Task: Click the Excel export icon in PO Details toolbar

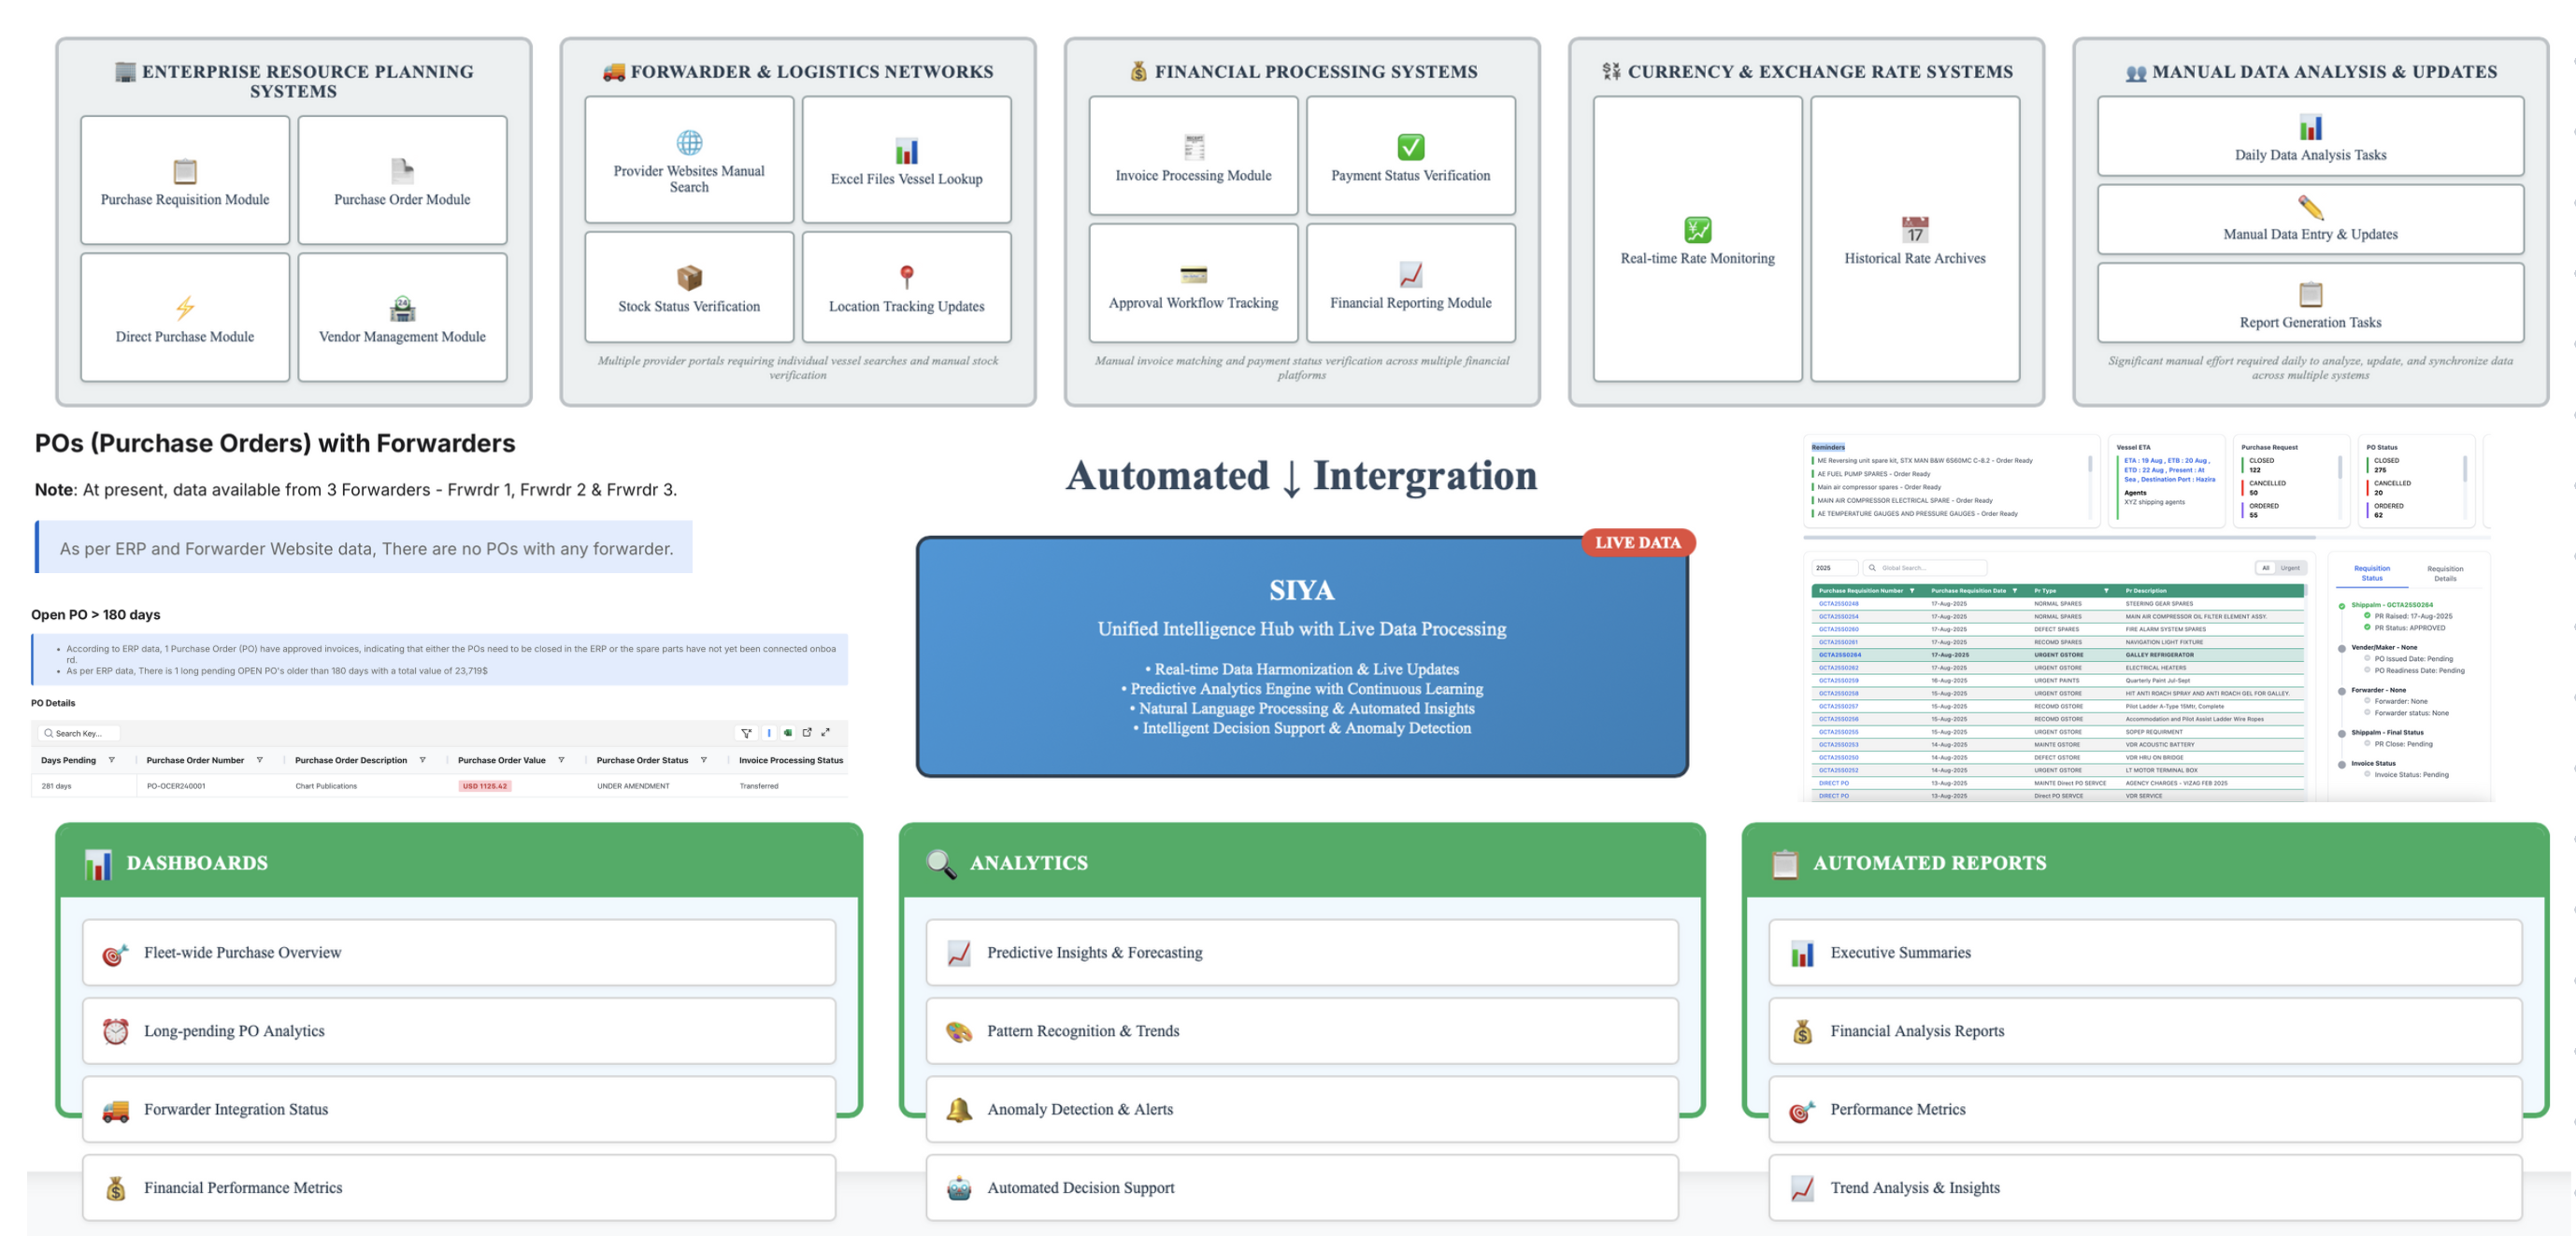Action: [x=788, y=733]
